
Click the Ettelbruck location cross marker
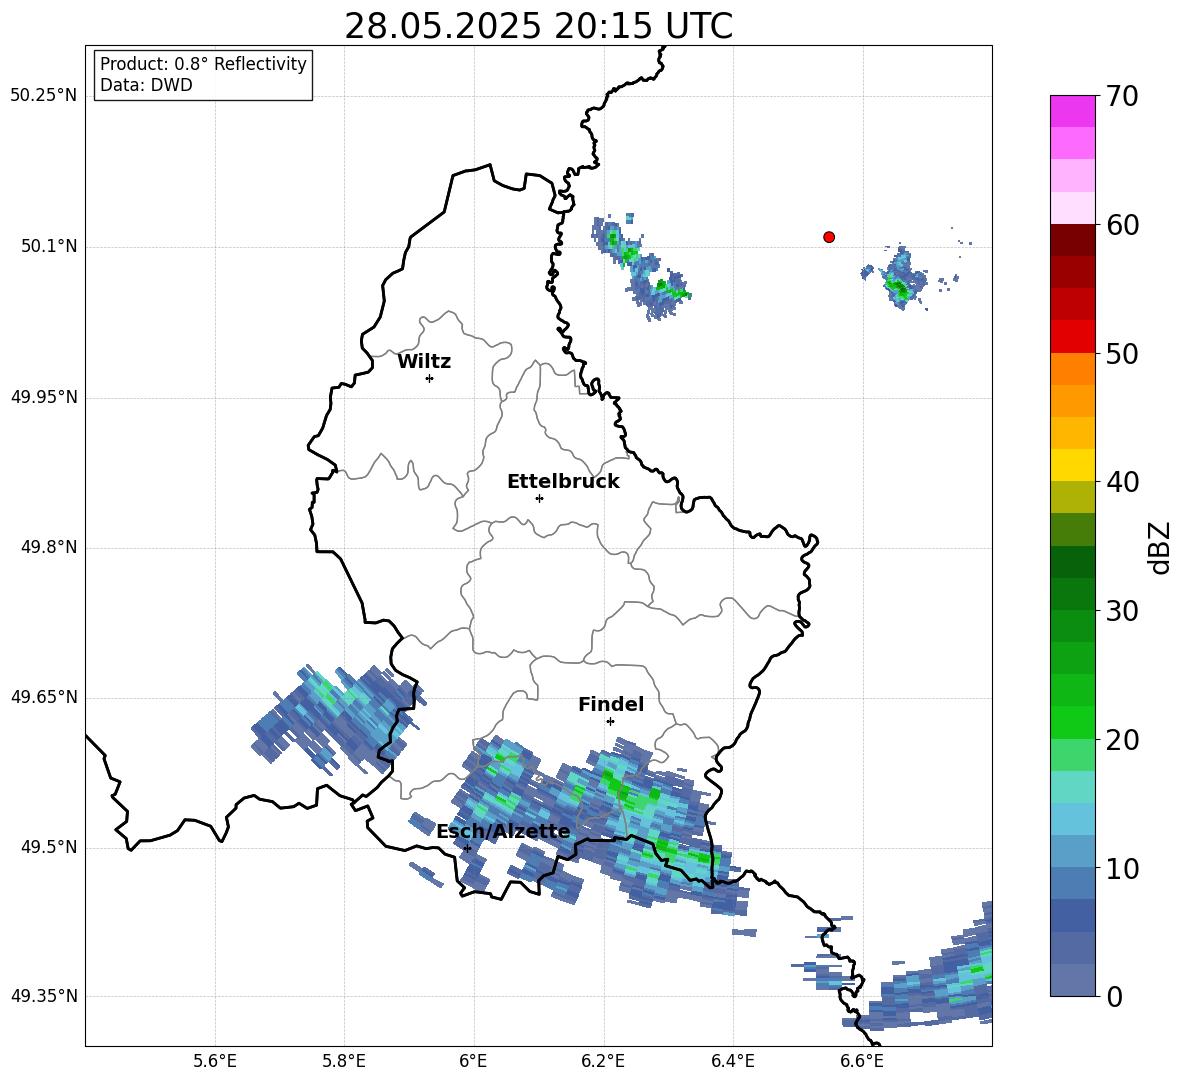(x=539, y=498)
